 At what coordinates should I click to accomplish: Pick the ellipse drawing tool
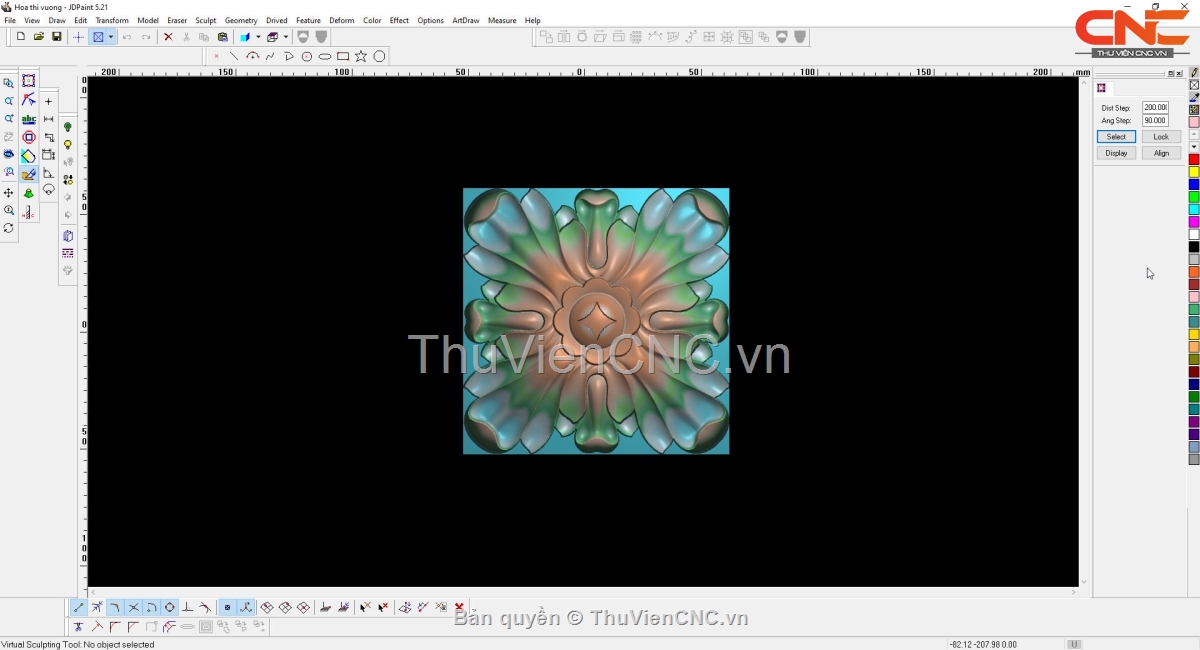coord(325,57)
